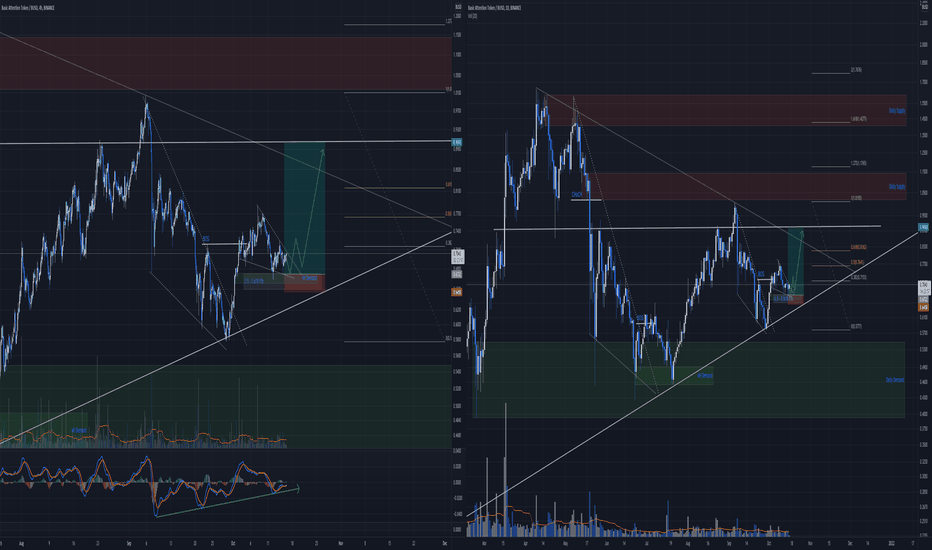
Task: Select the 1.272 Fibonacci level label
Action: [x=859, y=163]
